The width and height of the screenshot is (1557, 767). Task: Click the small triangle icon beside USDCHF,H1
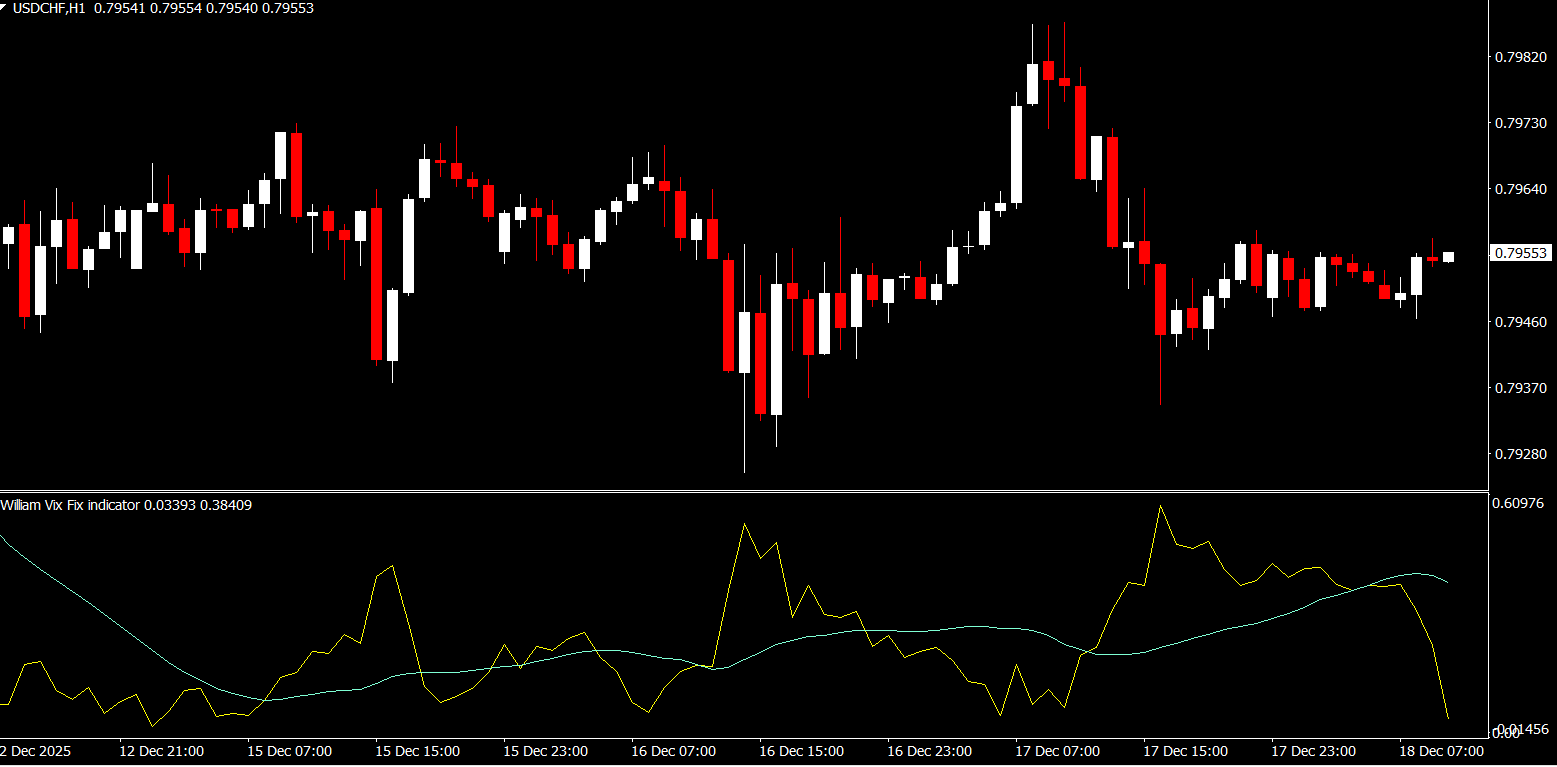(x=5, y=6)
